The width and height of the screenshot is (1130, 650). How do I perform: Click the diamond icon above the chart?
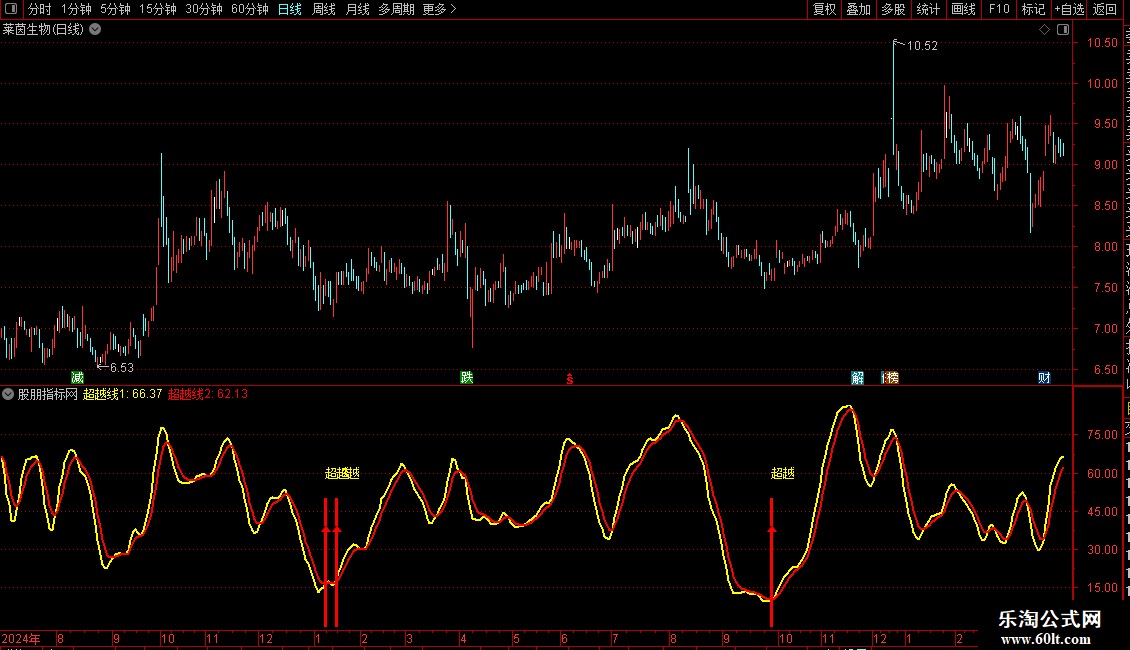1044,30
